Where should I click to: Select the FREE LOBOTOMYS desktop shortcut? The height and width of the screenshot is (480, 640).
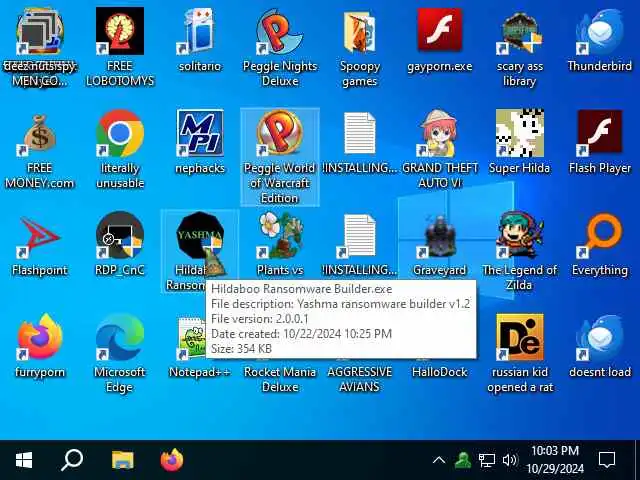pyautogui.click(x=120, y=31)
